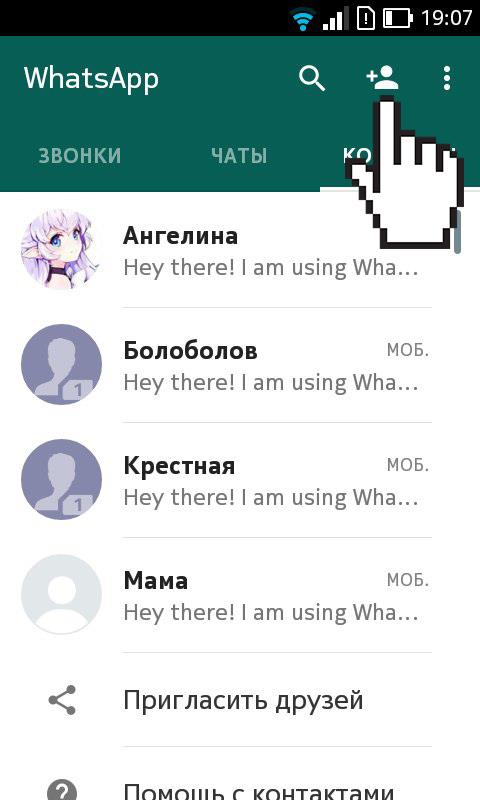Screen dimensions: 480x800
Task: Switch to the ЧАТЫ tab
Action: point(239,156)
